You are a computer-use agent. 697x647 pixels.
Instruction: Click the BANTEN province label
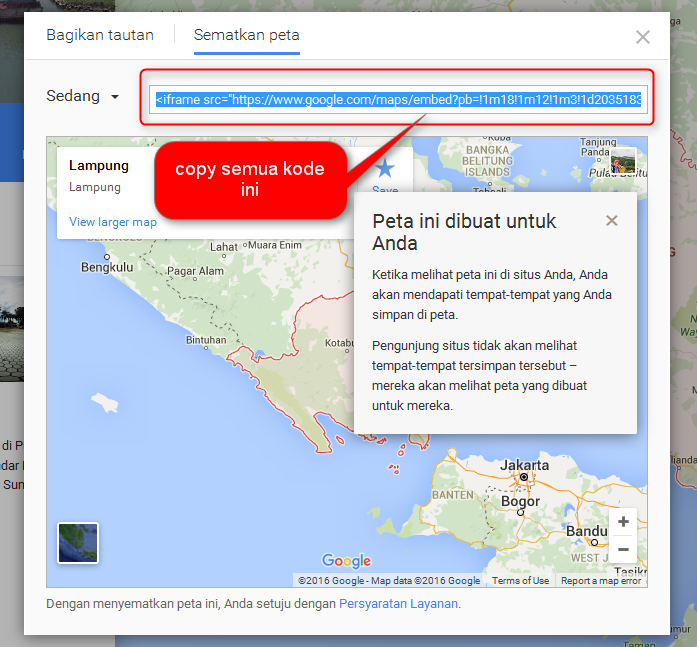click(x=453, y=495)
